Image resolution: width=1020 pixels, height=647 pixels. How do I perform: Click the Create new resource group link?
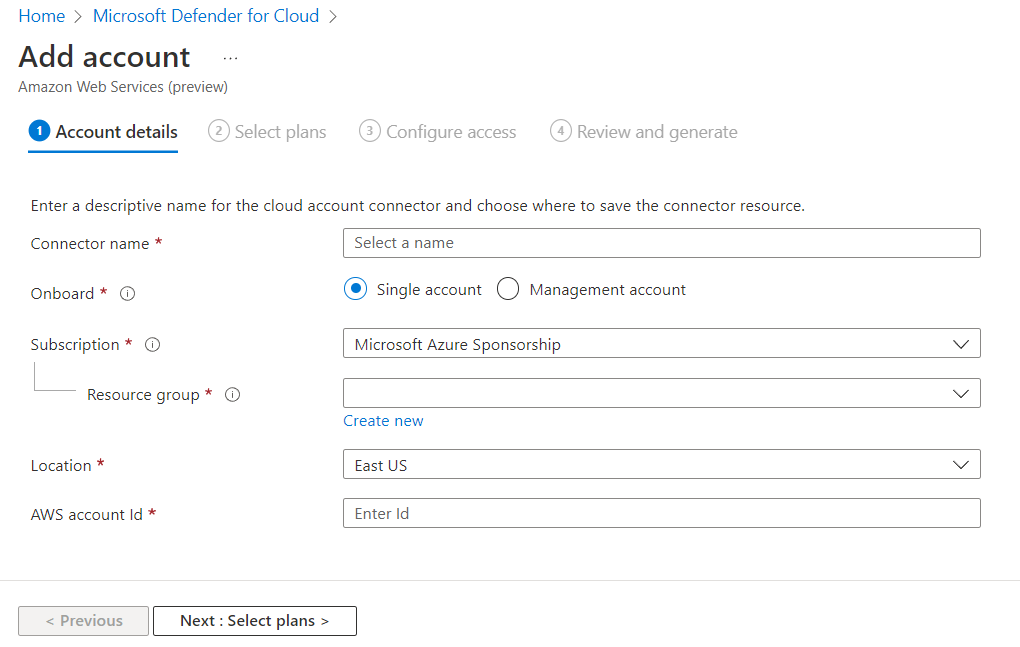click(383, 421)
